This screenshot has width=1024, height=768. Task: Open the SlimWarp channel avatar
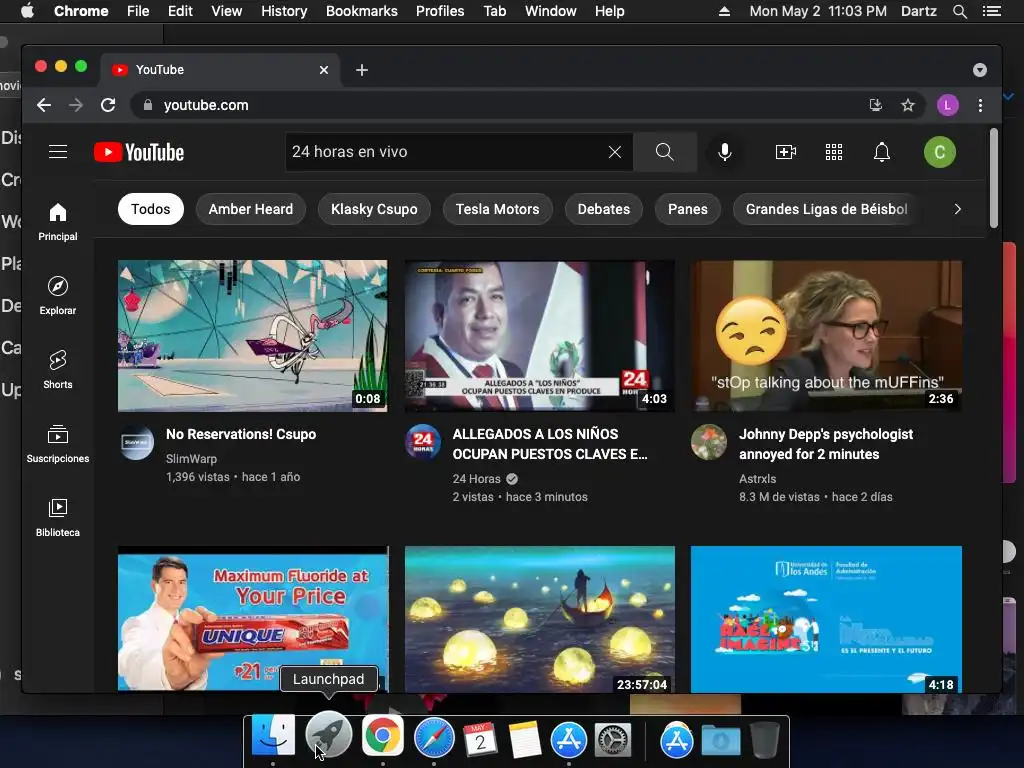136,443
